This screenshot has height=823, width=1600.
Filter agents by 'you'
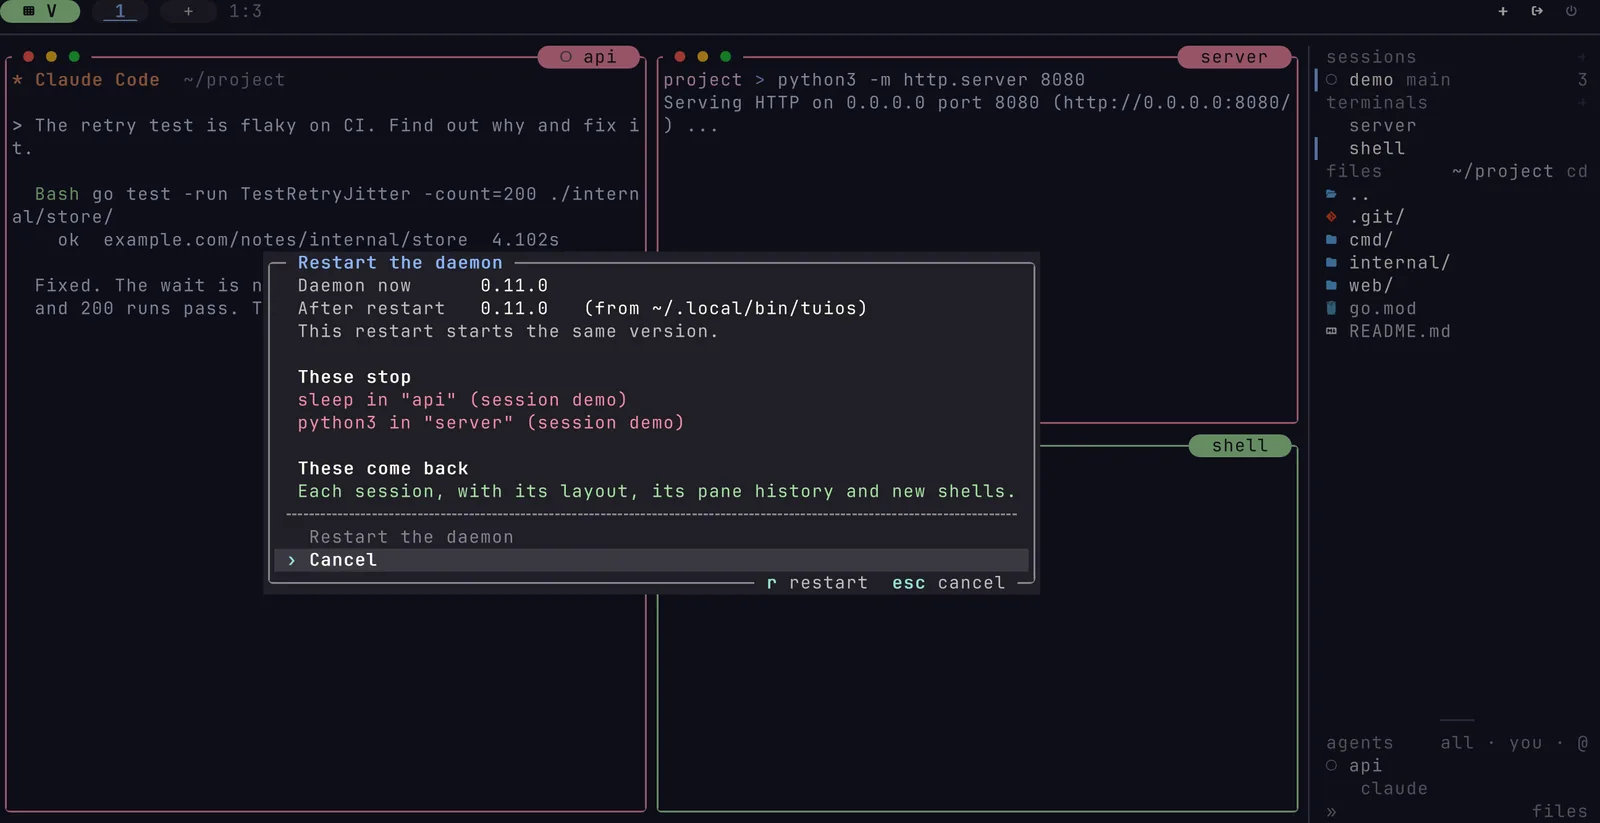coord(1526,743)
